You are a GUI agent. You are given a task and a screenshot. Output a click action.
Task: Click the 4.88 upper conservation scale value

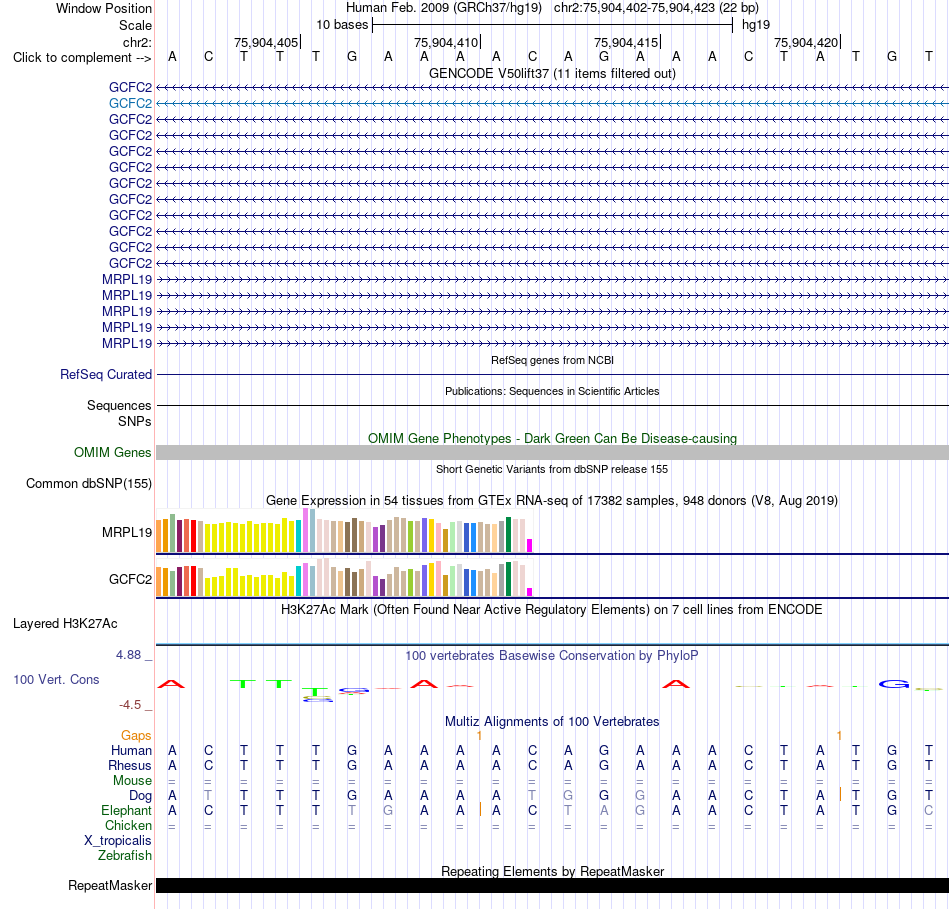[x=128, y=655]
